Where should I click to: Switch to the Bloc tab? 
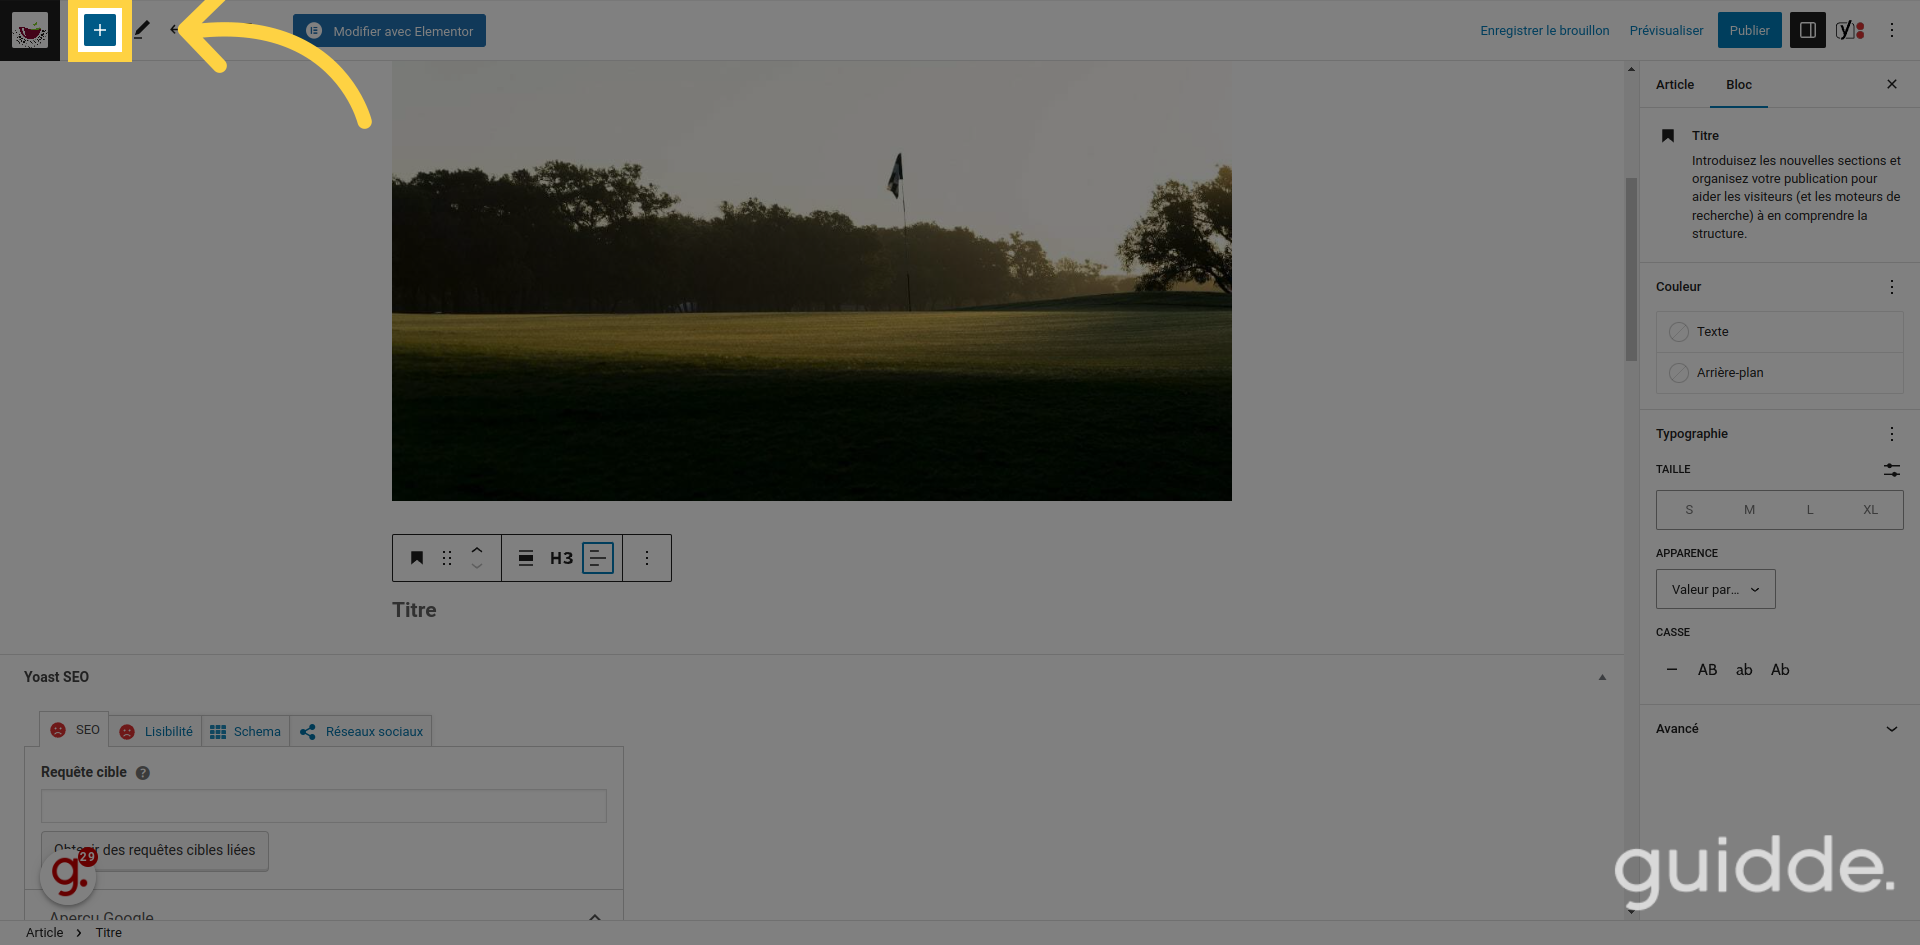coord(1738,85)
